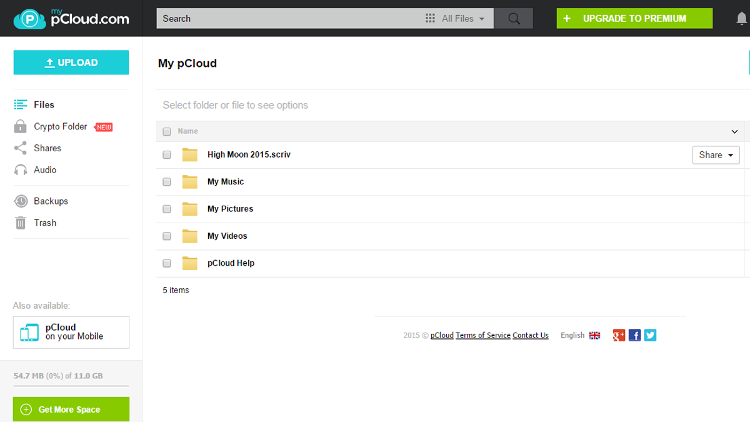The width and height of the screenshot is (750, 422).
Task: Click the pCloud logo icon
Action: [30, 19]
